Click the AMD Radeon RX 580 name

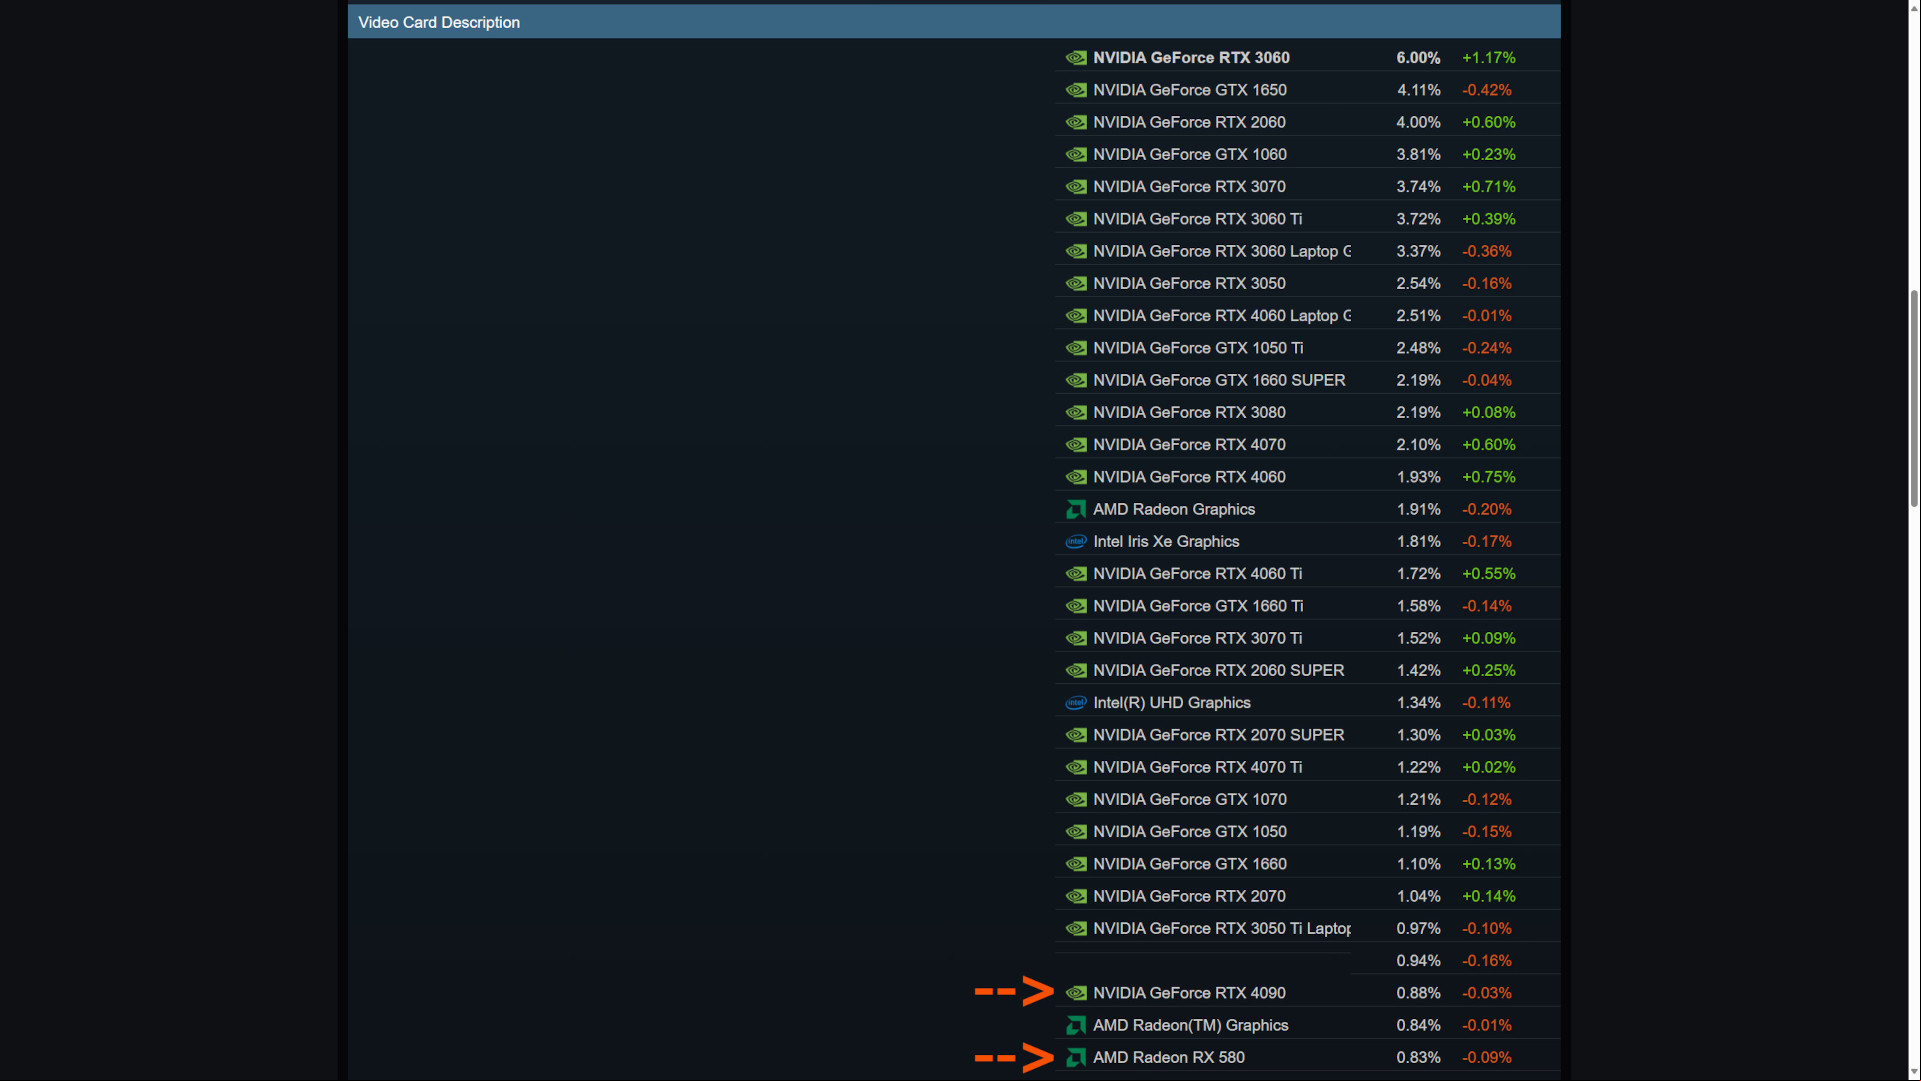pyautogui.click(x=1169, y=1057)
